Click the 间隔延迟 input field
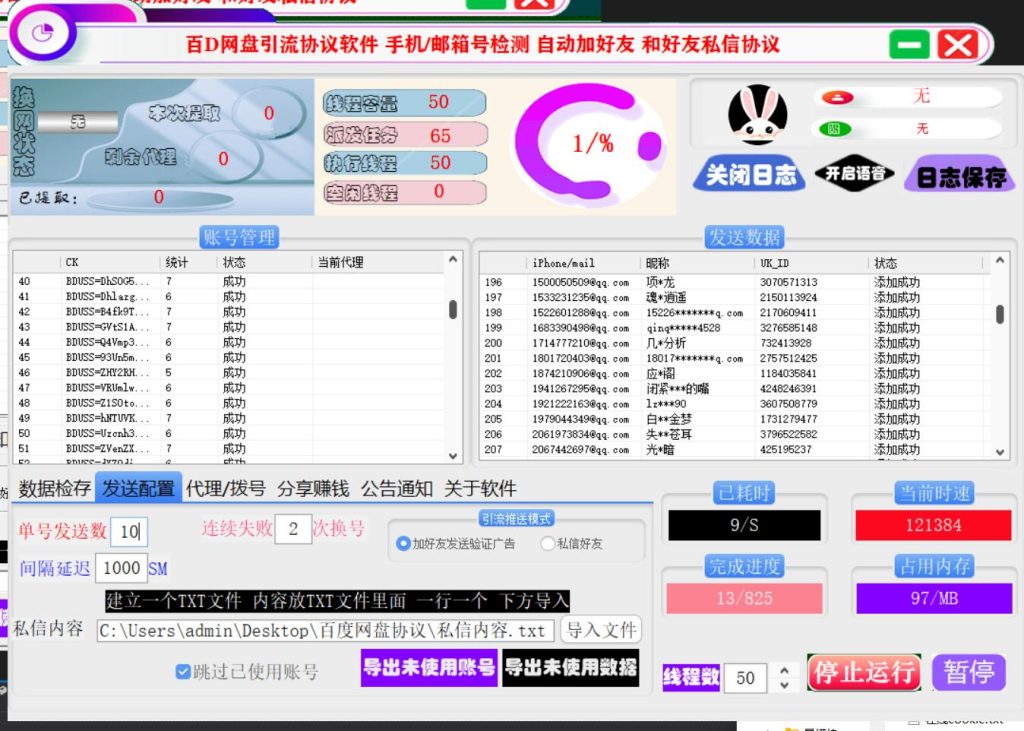The width and height of the screenshot is (1024, 731). click(121, 568)
